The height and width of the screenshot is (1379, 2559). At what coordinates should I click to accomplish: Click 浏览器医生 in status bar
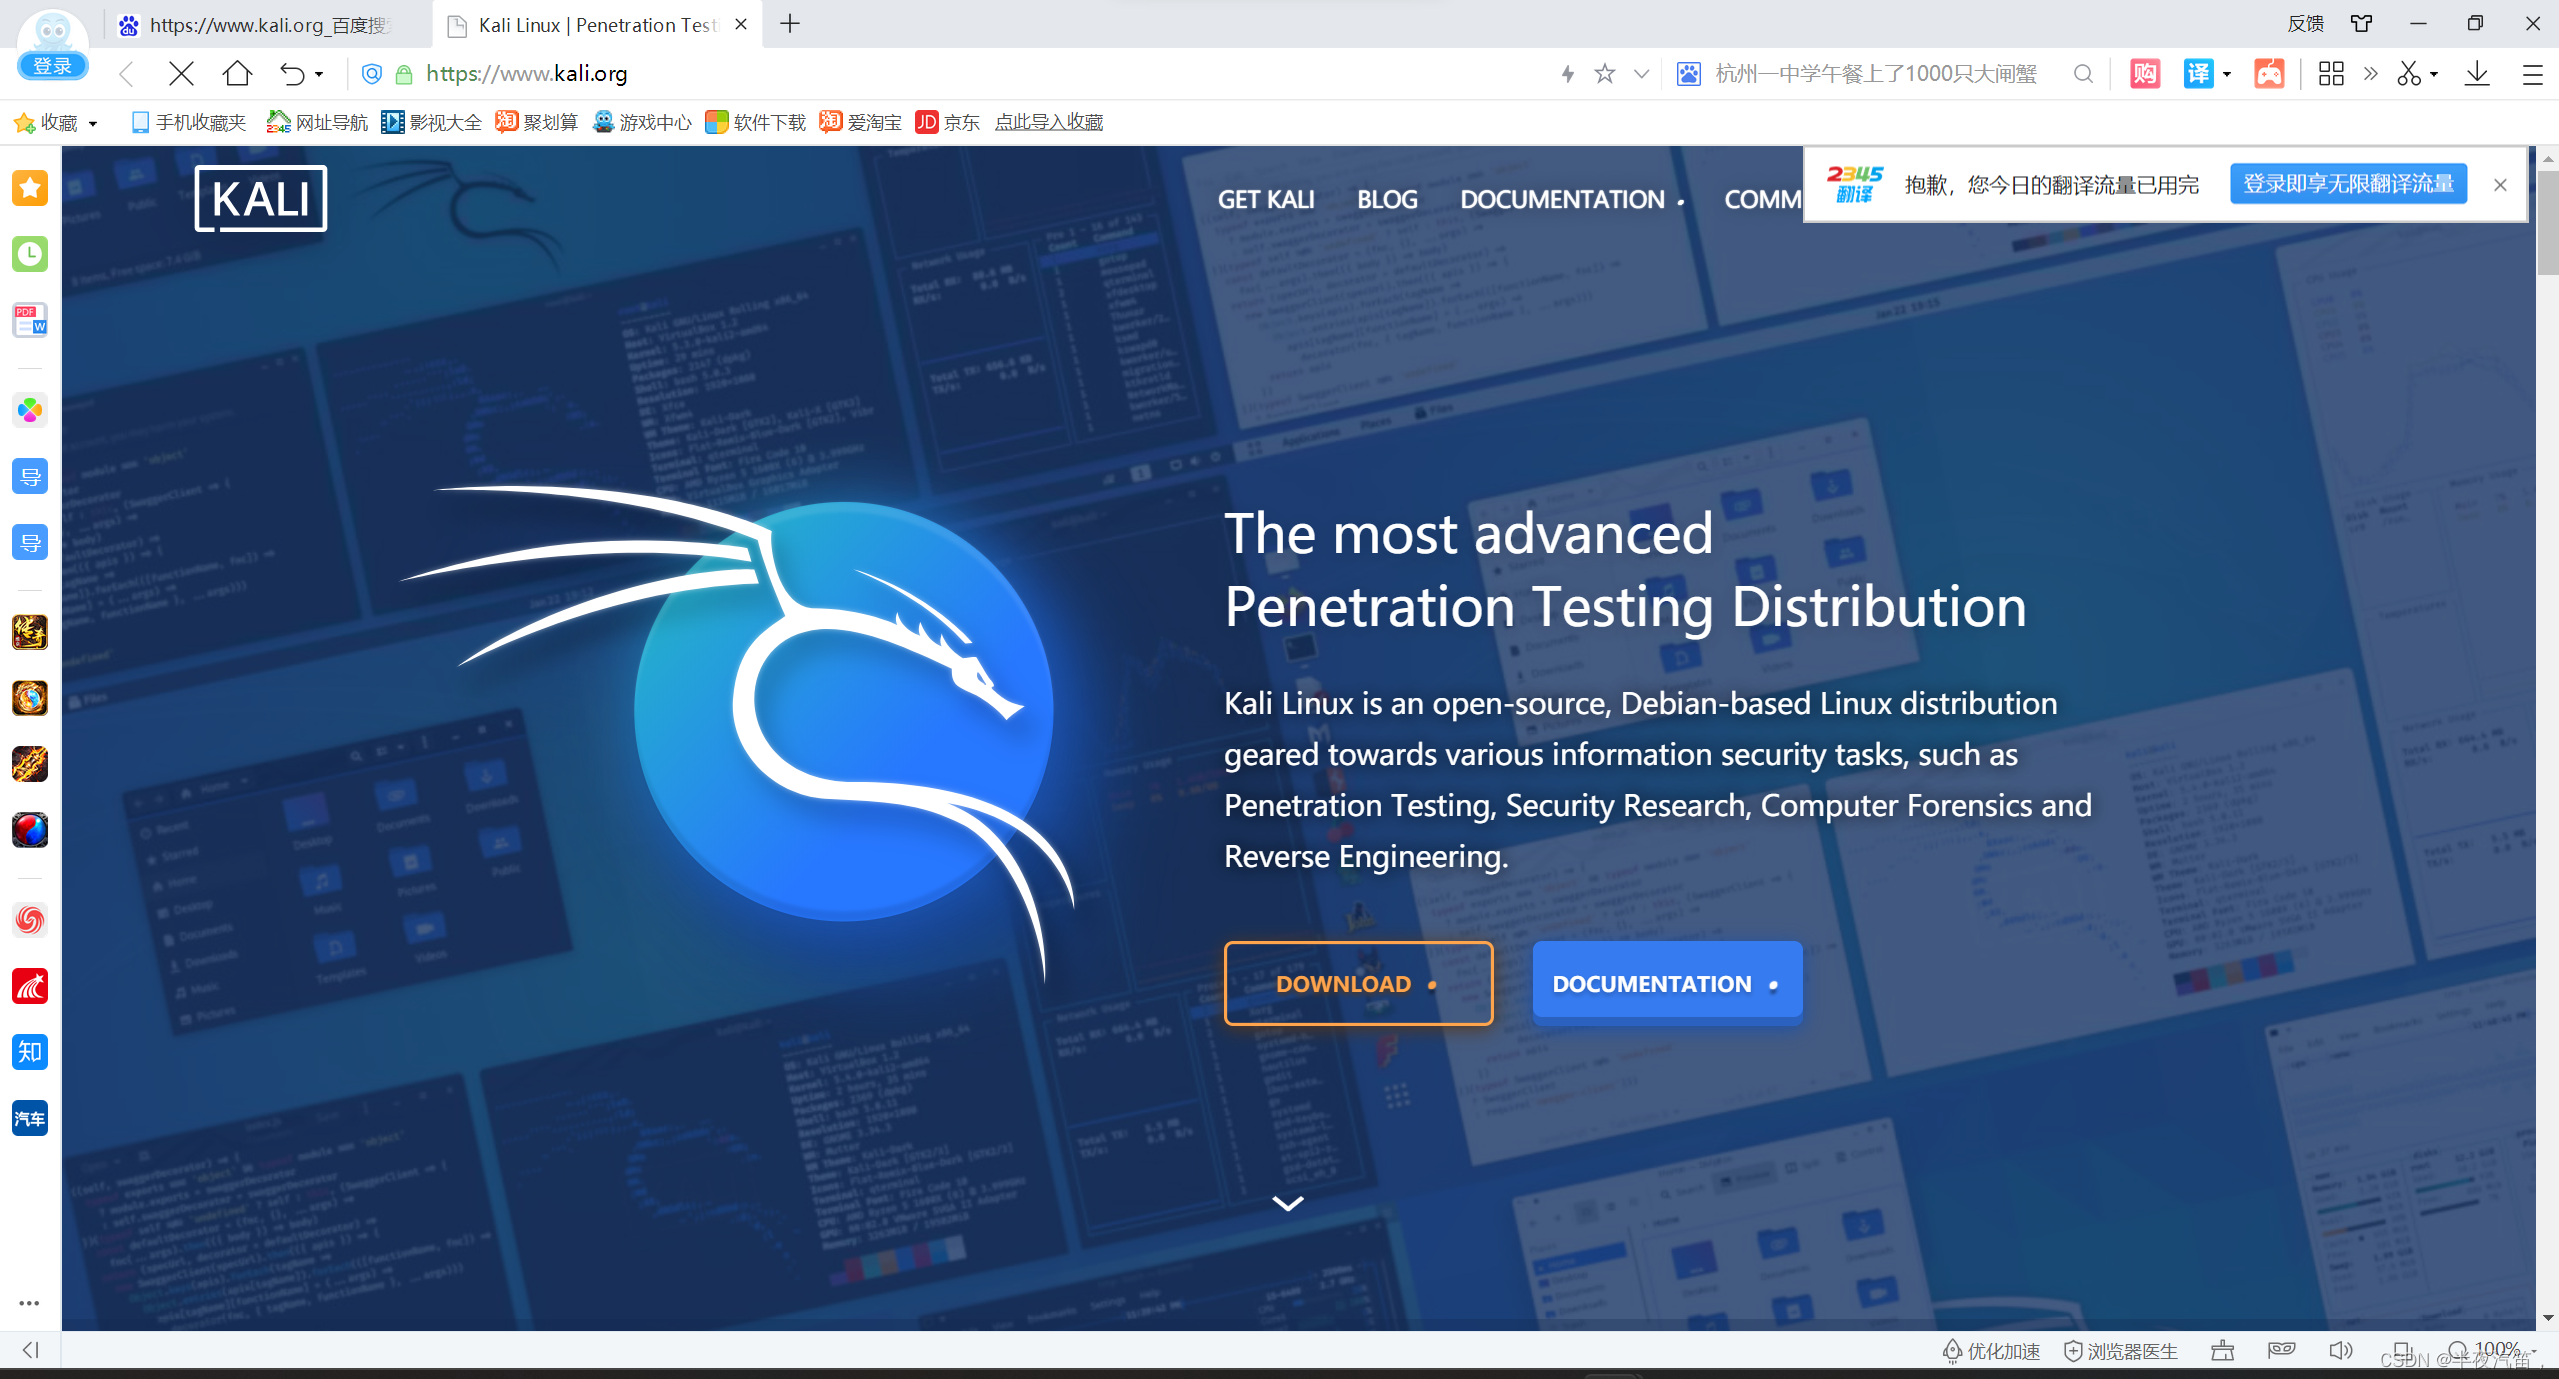coord(2121,1351)
